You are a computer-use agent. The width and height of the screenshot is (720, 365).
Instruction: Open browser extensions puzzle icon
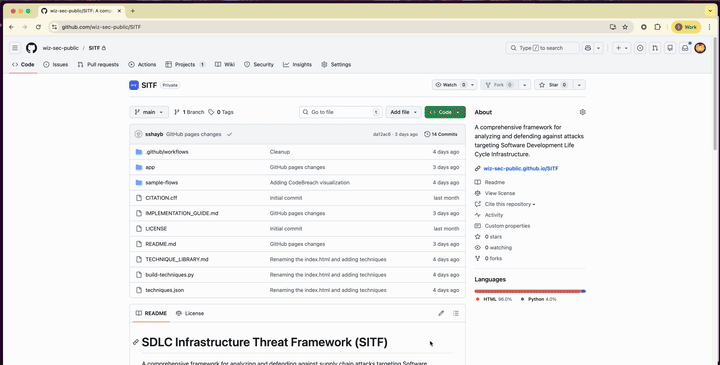657,27
